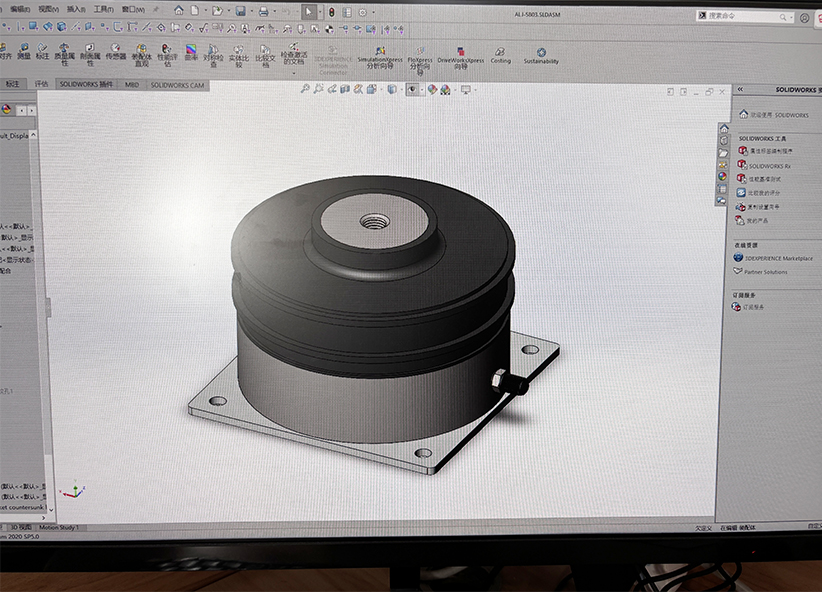Open dropdown arrow next to Open icon
This screenshot has width=822, height=592.
pyautogui.click(x=228, y=11)
